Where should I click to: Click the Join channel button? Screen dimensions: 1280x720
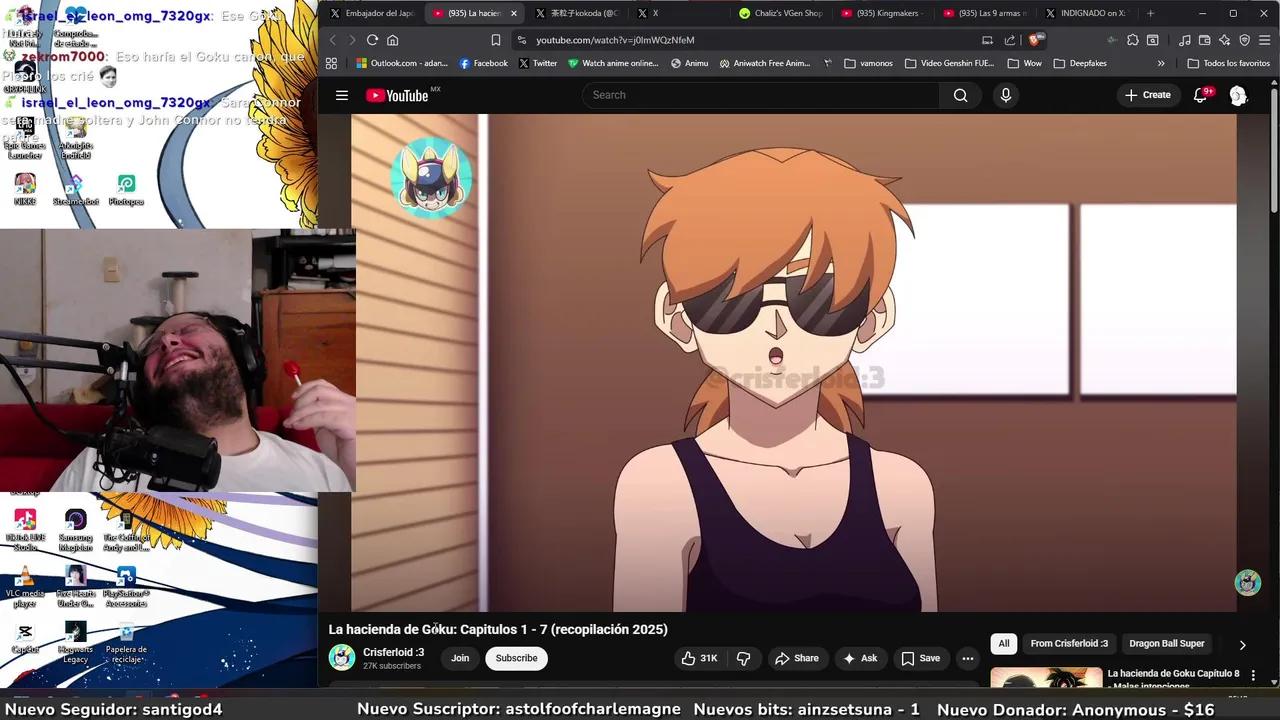(x=460, y=658)
